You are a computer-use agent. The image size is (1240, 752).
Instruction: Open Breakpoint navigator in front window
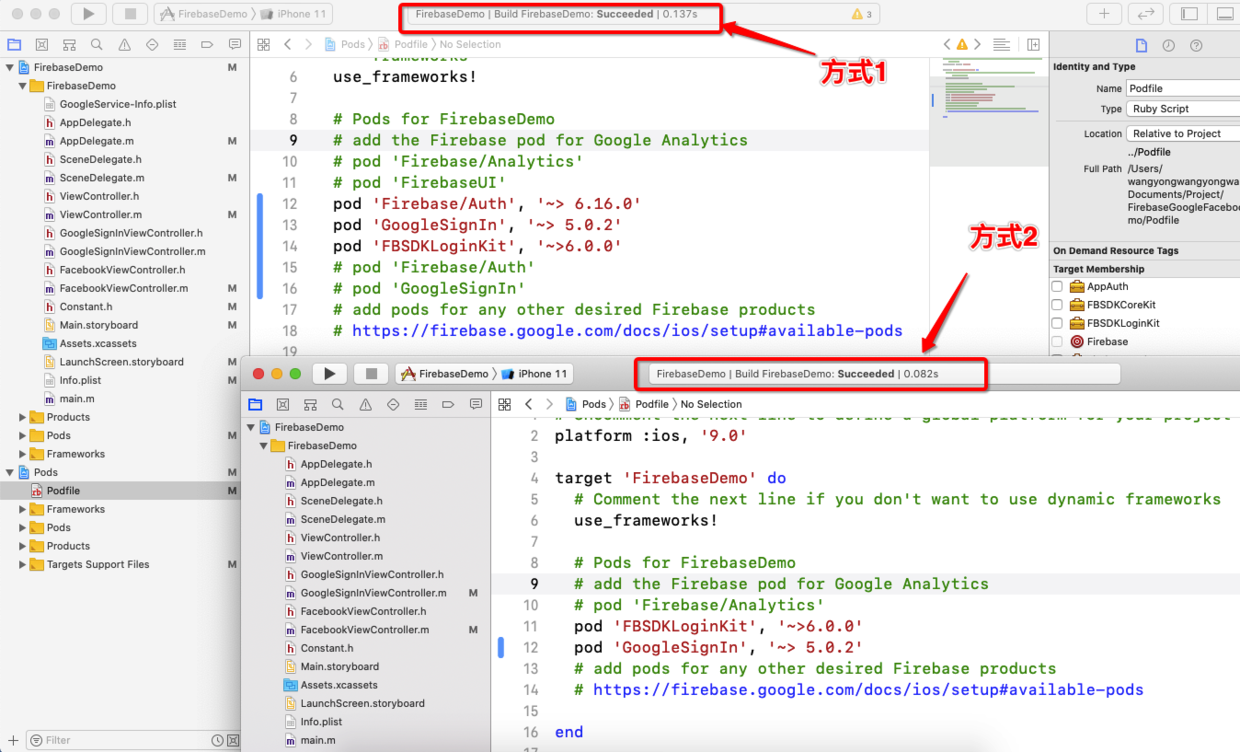coord(448,404)
